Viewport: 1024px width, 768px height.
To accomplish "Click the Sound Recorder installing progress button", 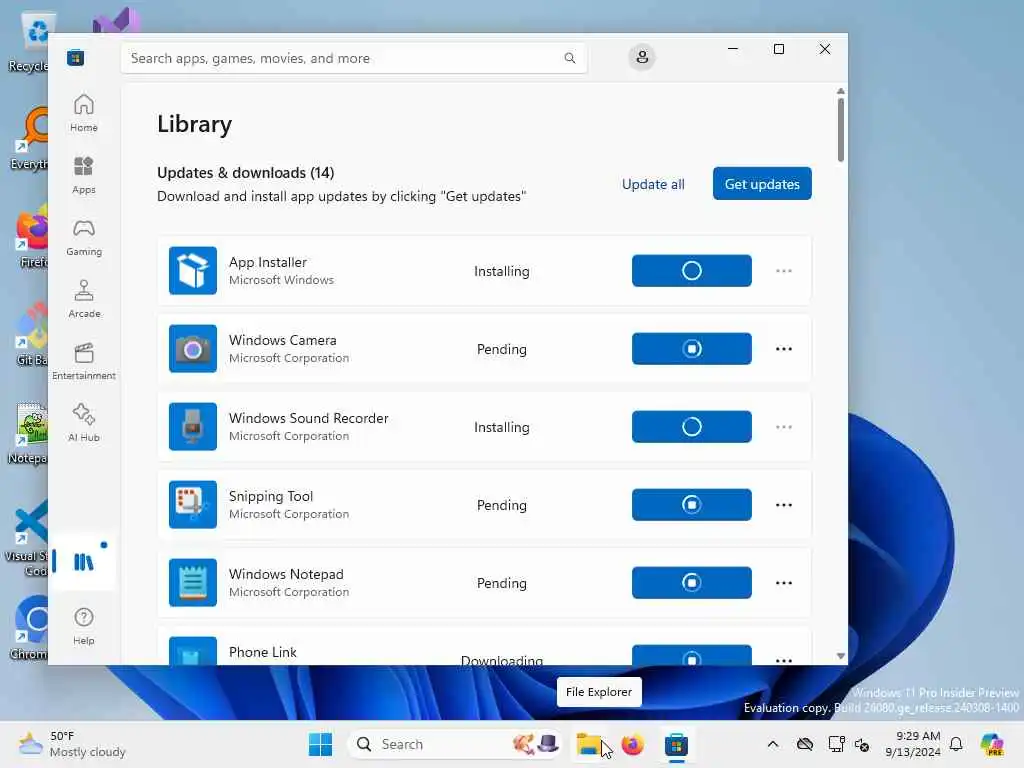I will (x=692, y=426).
